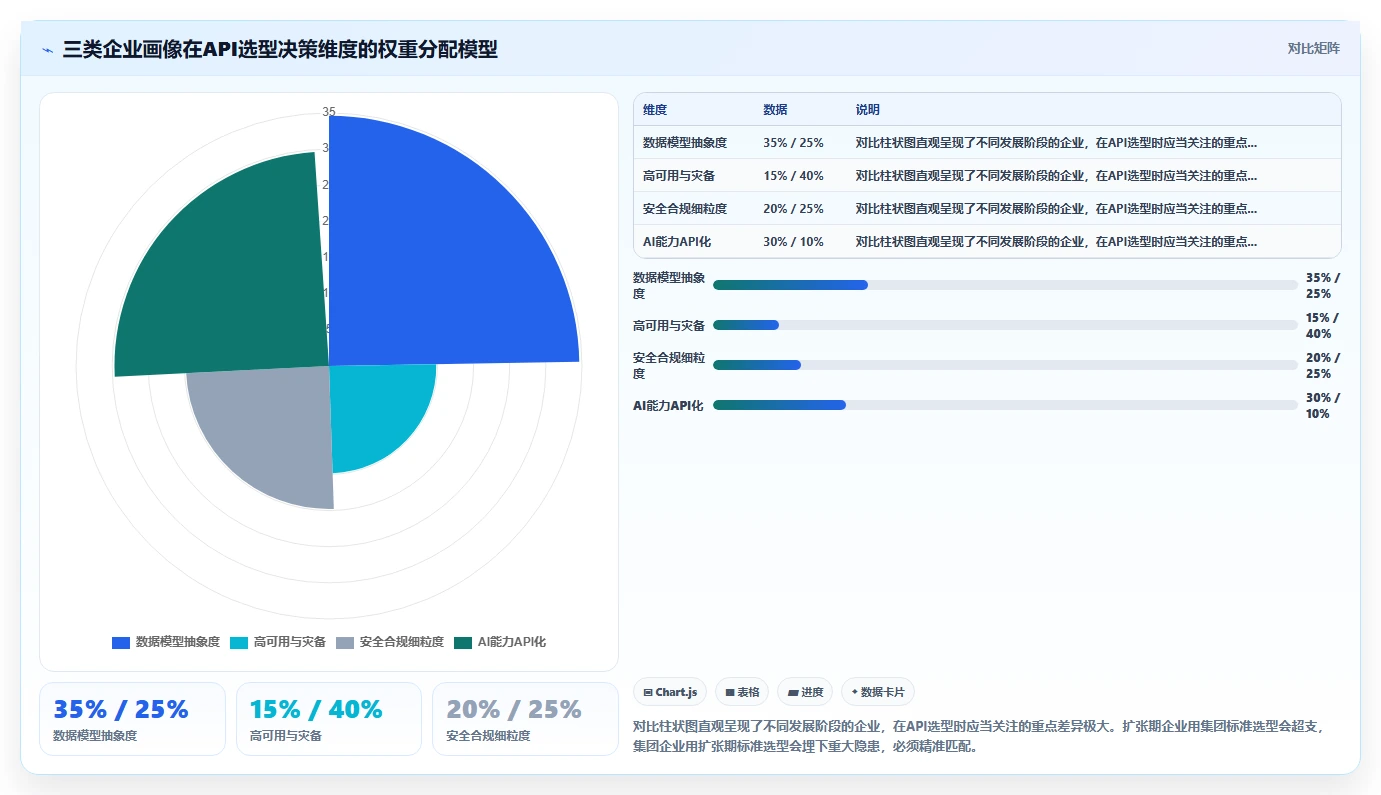Select table row cell 安全合规细粒度
The height and width of the screenshot is (795, 1381).
pos(685,209)
